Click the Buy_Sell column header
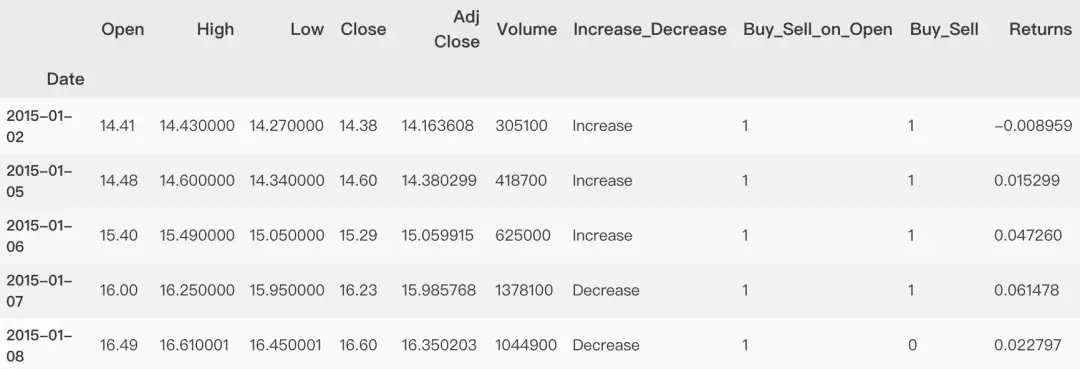 944,30
